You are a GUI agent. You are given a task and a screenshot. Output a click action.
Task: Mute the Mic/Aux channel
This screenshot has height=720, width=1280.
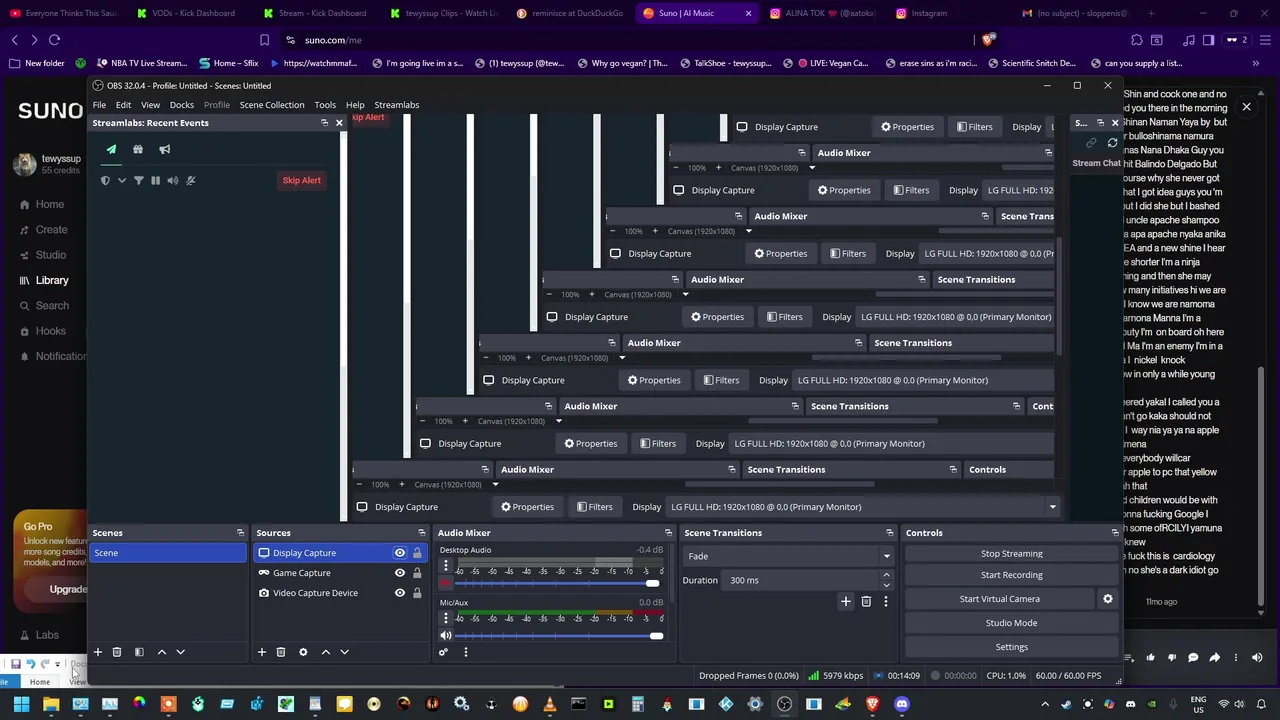(446, 636)
